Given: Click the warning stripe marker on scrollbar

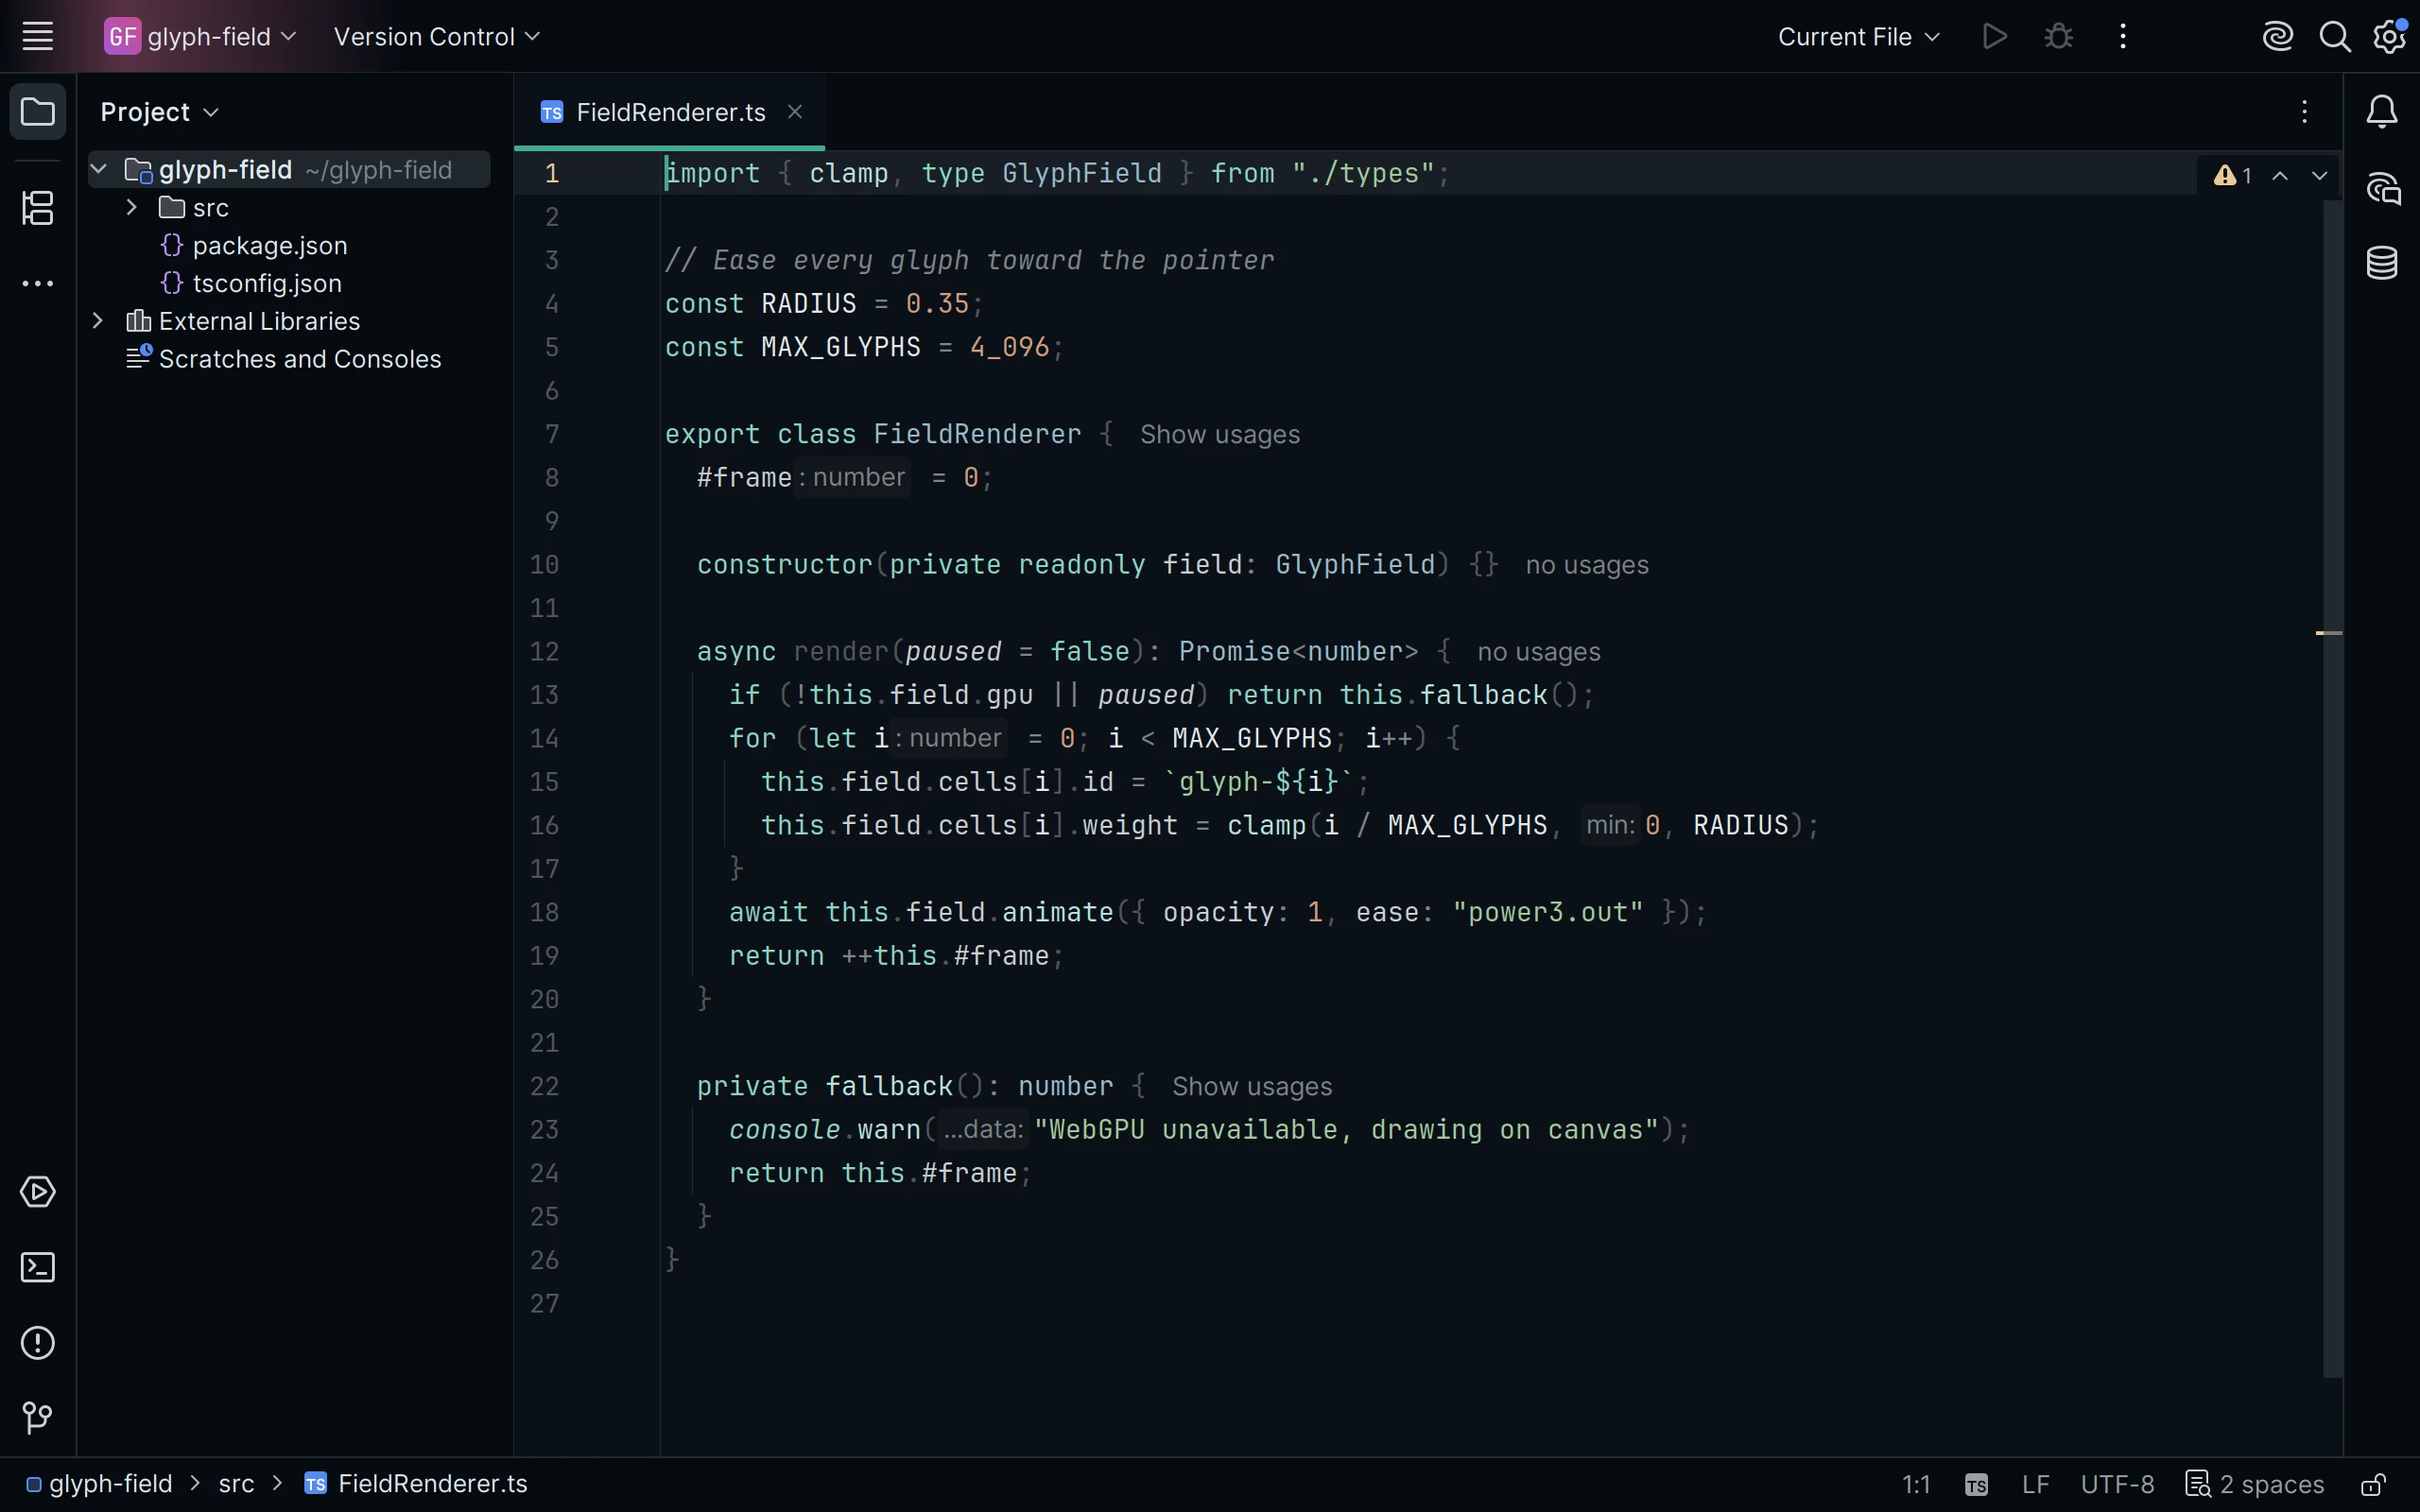Looking at the screenshot, I should (2329, 633).
